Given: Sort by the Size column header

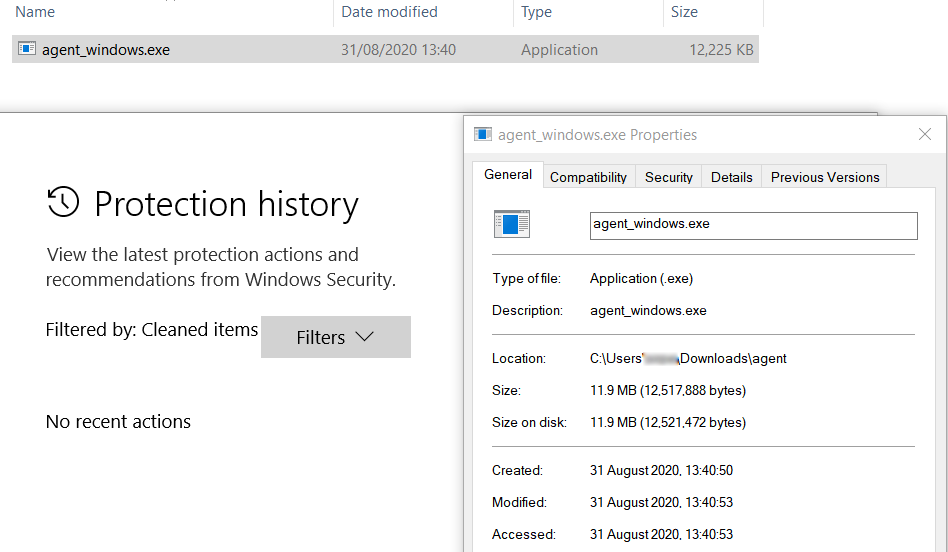Looking at the screenshot, I should (x=685, y=12).
